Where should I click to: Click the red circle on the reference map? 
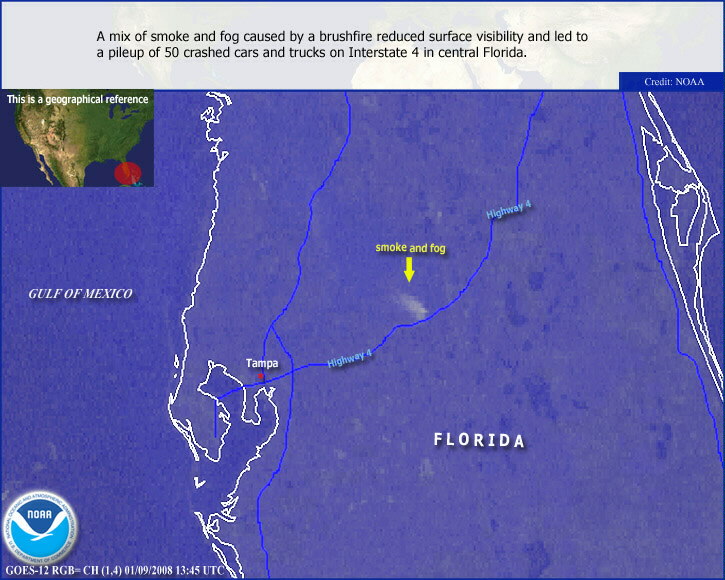tap(128, 173)
